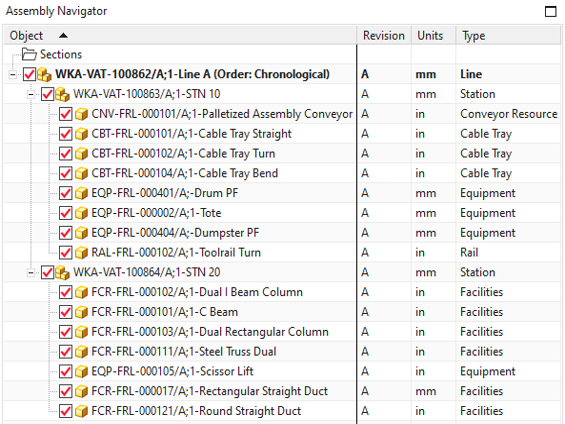Viewport: 565px width, 424px height.
Task: Click the Sections folder icon
Action: click(x=29, y=54)
